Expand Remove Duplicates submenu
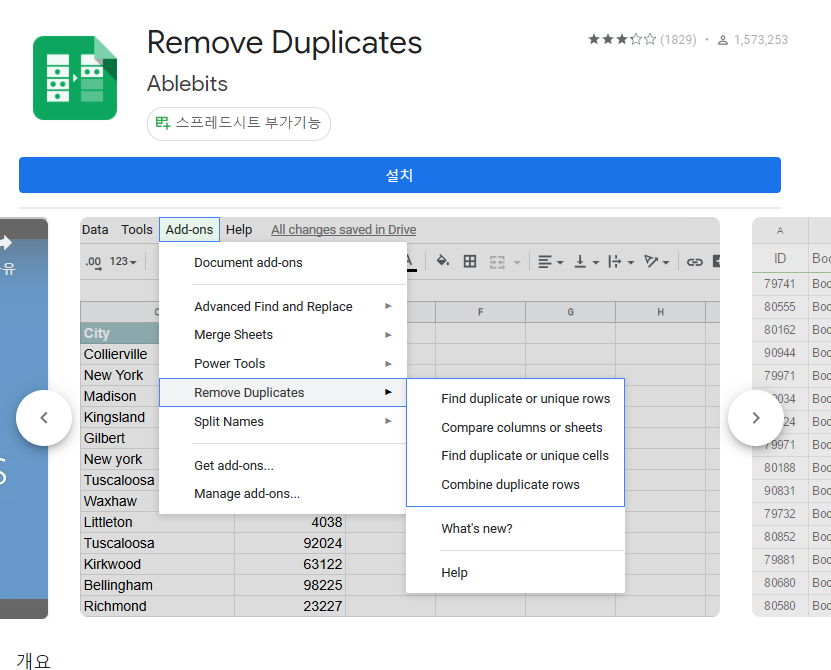Screen dimensions: 831x670 pyautogui.click(x=283, y=392)
